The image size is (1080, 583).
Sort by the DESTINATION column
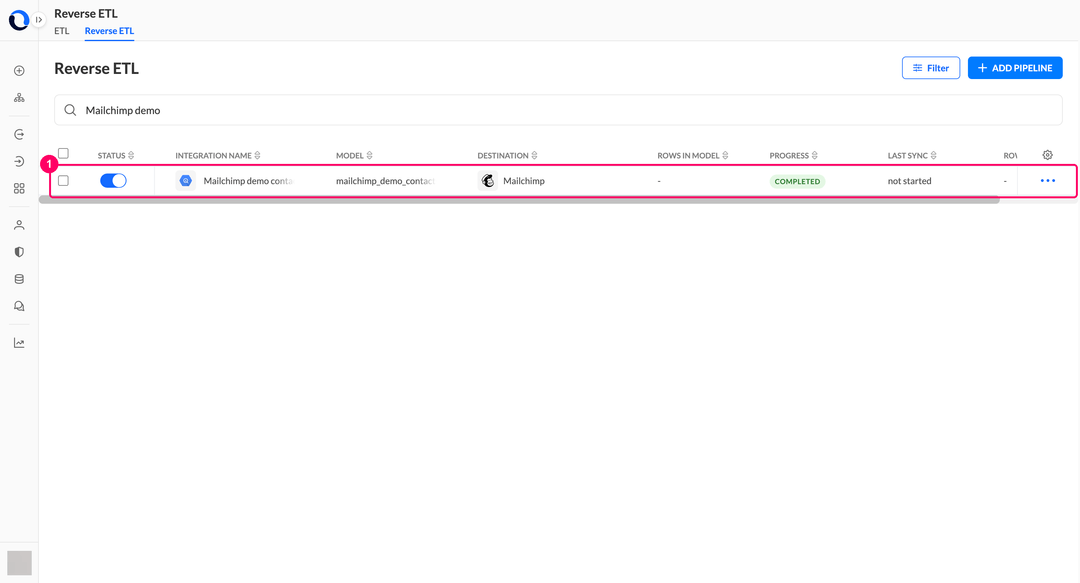click(x=508, y=156)
